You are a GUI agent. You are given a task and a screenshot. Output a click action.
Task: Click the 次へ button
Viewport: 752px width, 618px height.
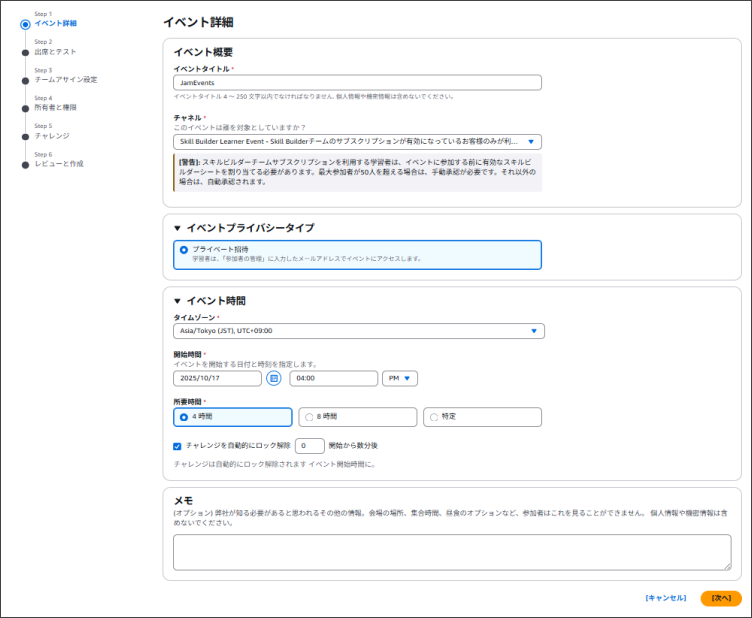click(x=720, y=598)
